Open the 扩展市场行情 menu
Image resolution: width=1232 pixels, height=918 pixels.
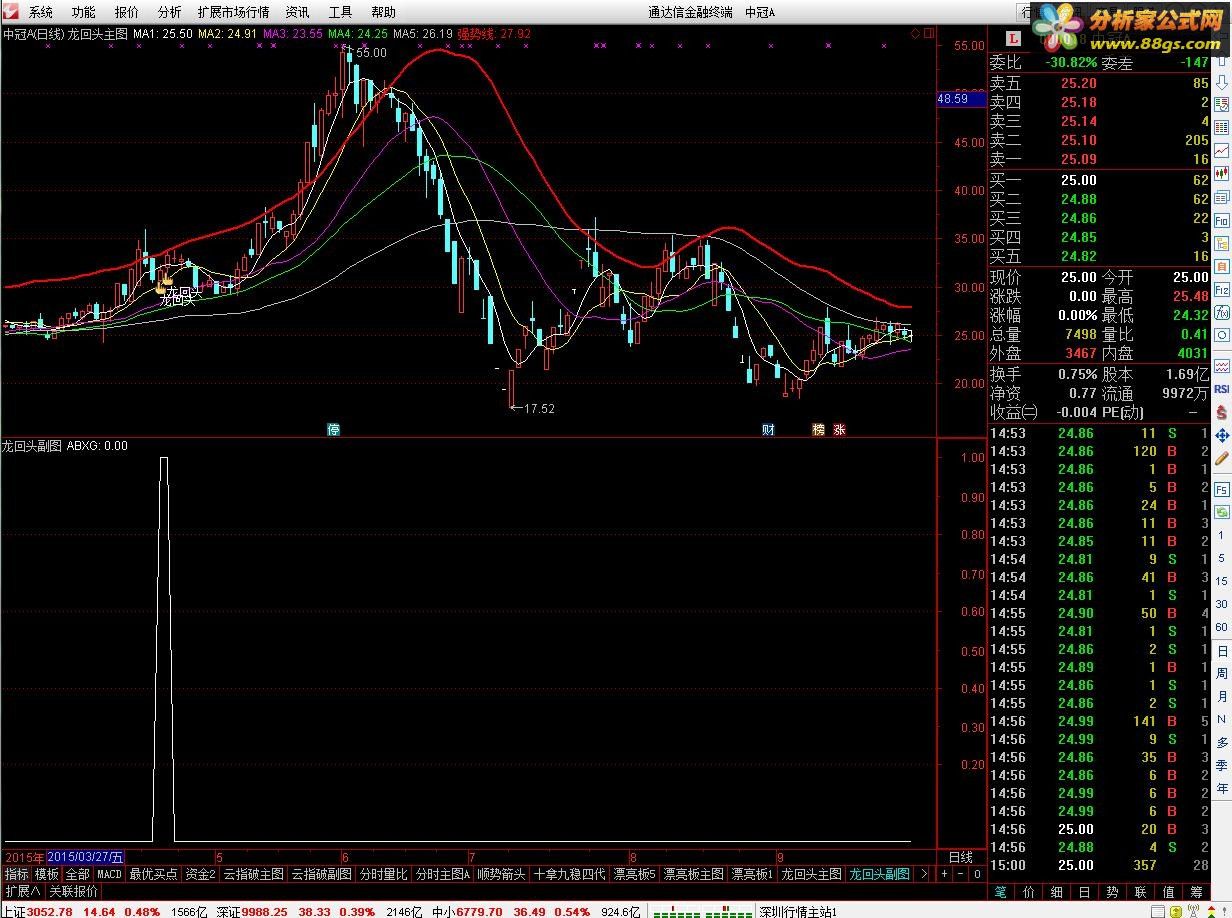233,12
